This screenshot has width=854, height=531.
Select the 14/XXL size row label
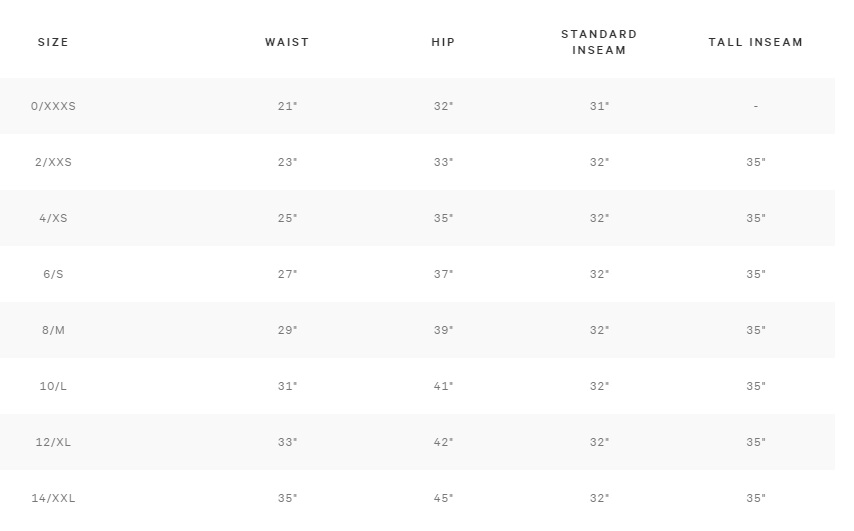pyautogui.click(x=53, y=498)
